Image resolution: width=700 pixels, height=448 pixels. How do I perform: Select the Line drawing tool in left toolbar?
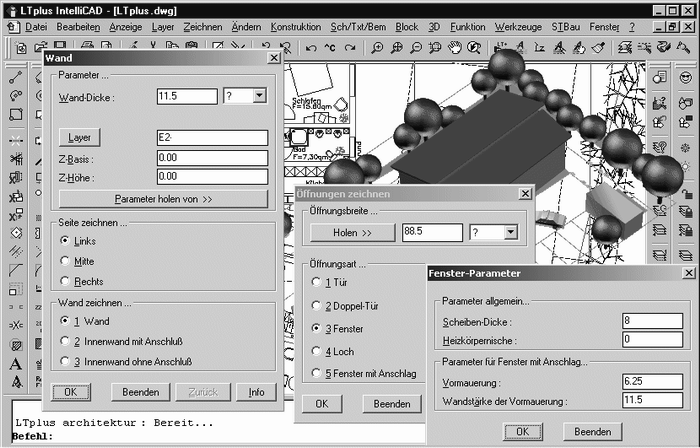16,78
